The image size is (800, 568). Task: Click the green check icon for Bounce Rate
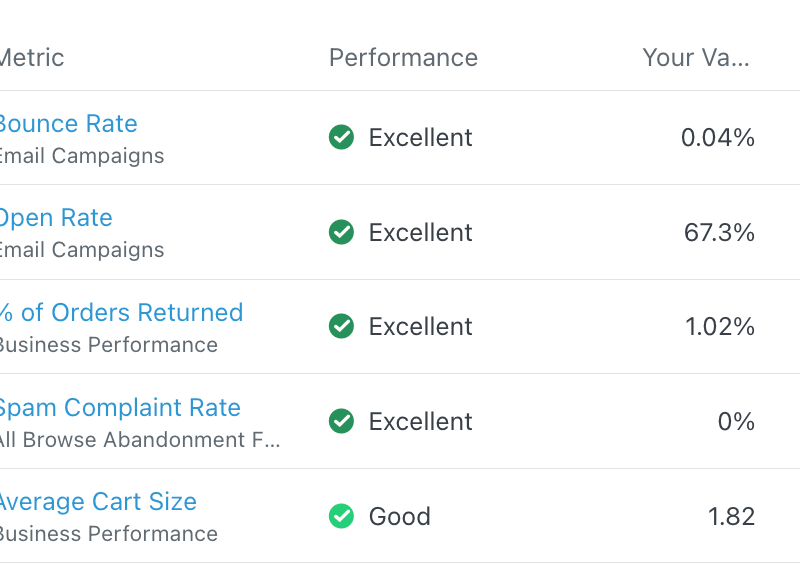click(342, 137)
